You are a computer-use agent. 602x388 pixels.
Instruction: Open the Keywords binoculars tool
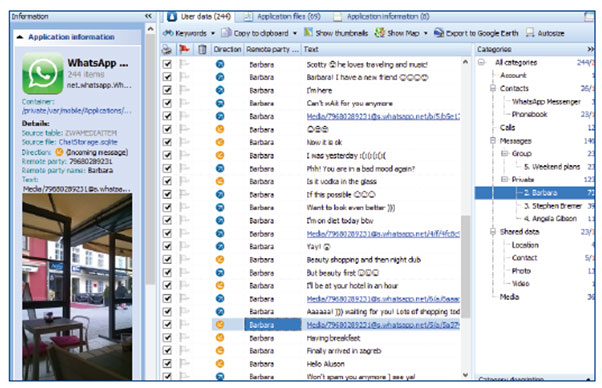[x=168, y=33]
